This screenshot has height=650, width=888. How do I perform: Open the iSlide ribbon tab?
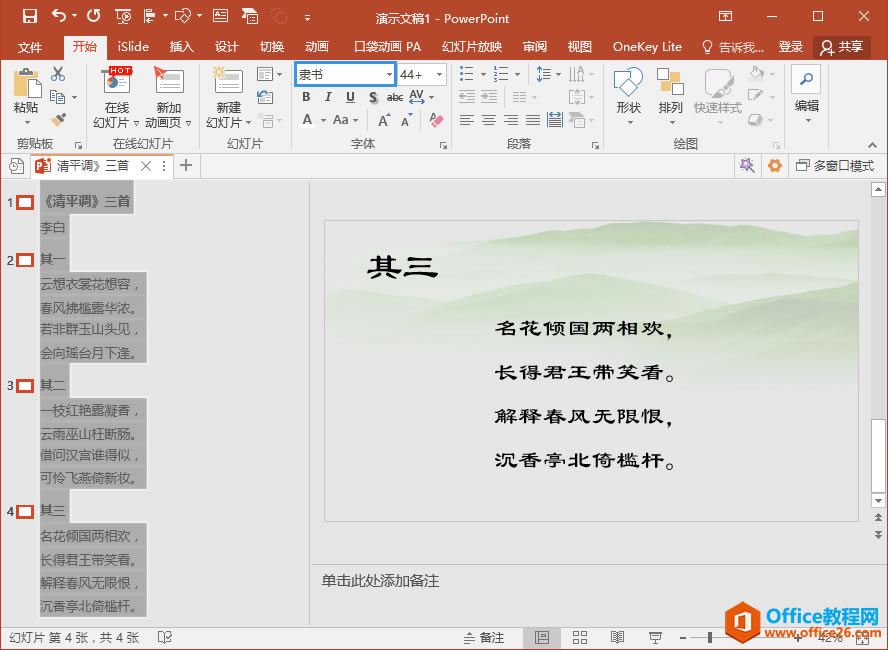point(133,47)
